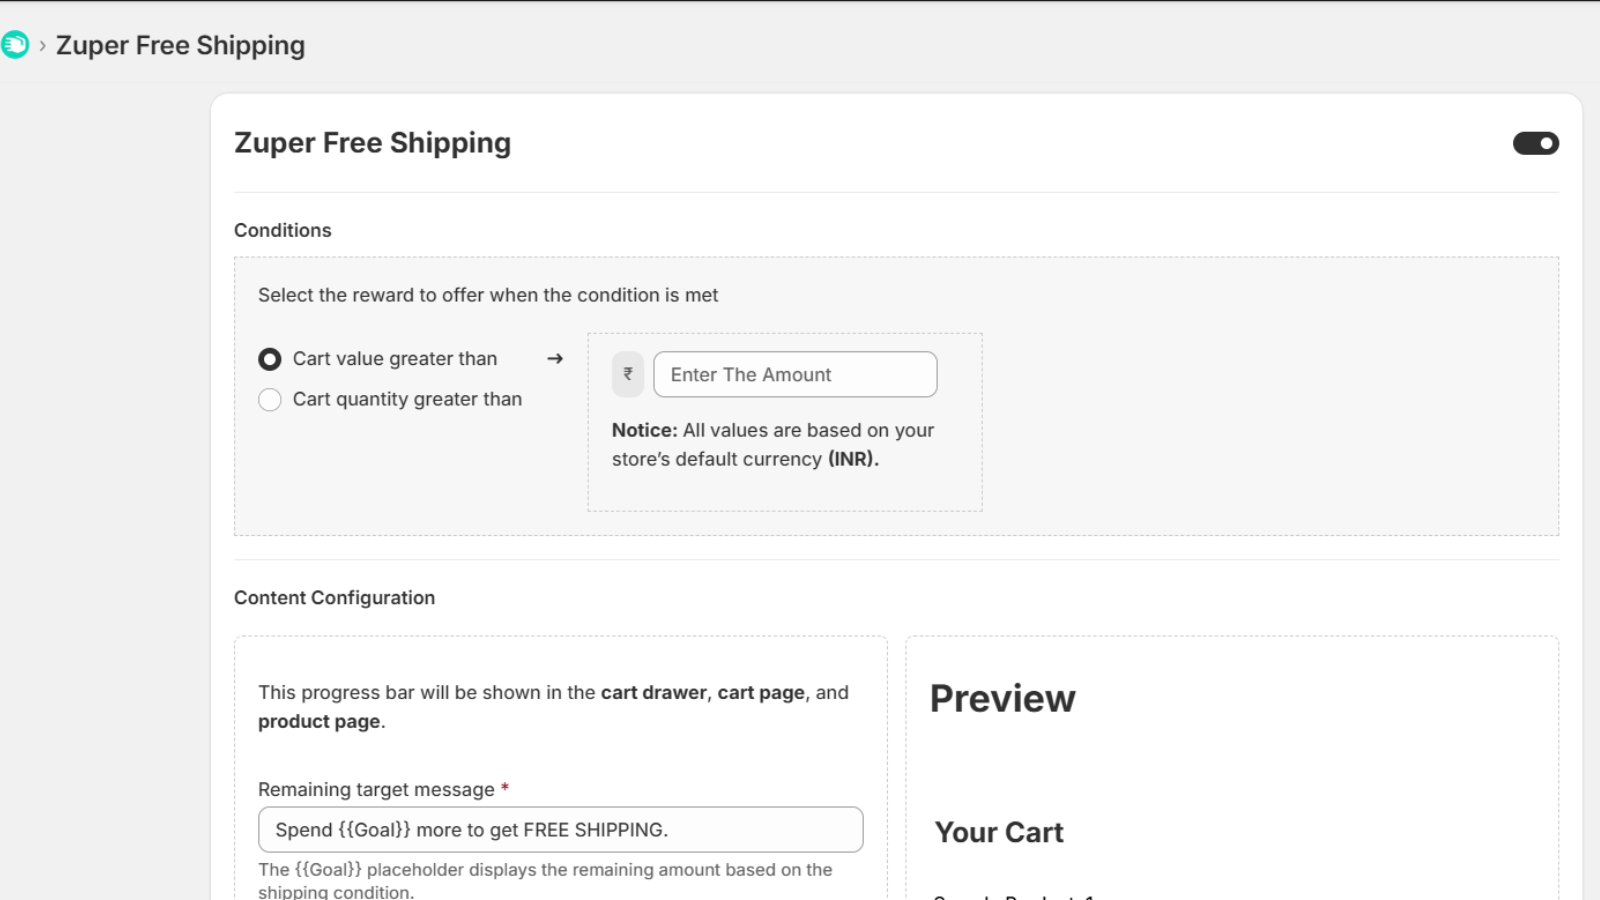Disable the Zuper Free Shipping toggle
Image resolution: width=1600 pixels, height=900 pixels.
[1534, 143]
